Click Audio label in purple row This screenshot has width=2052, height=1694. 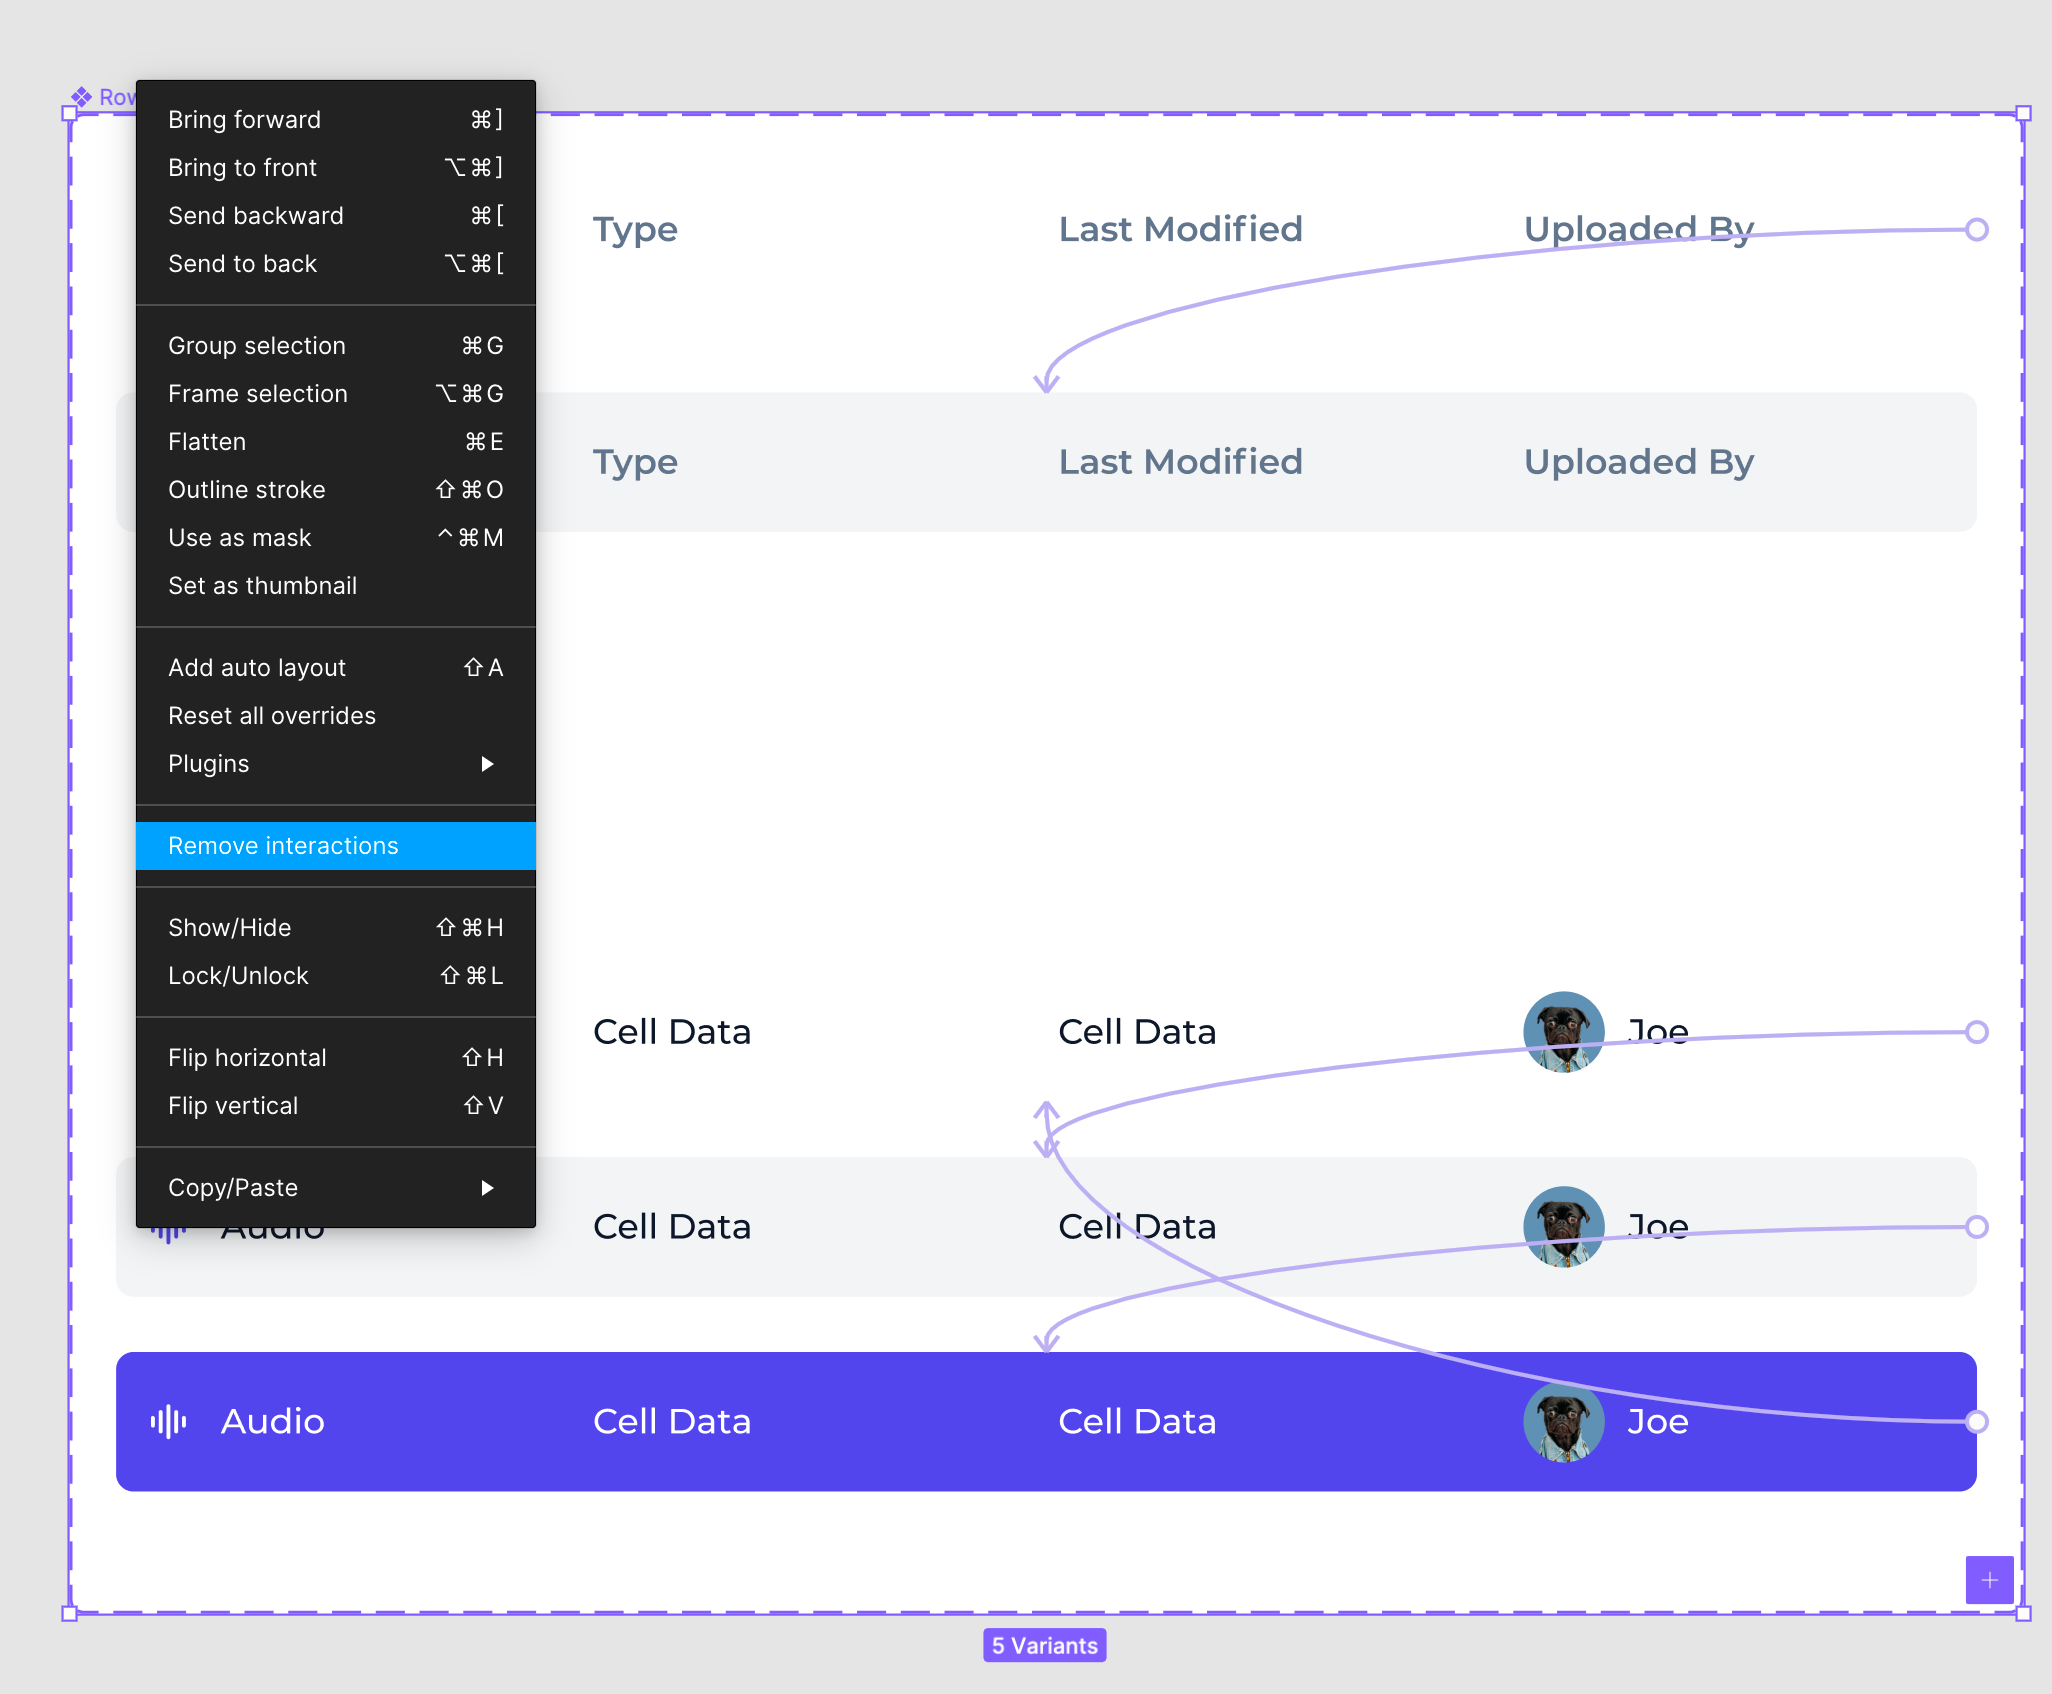(273, 1421)
